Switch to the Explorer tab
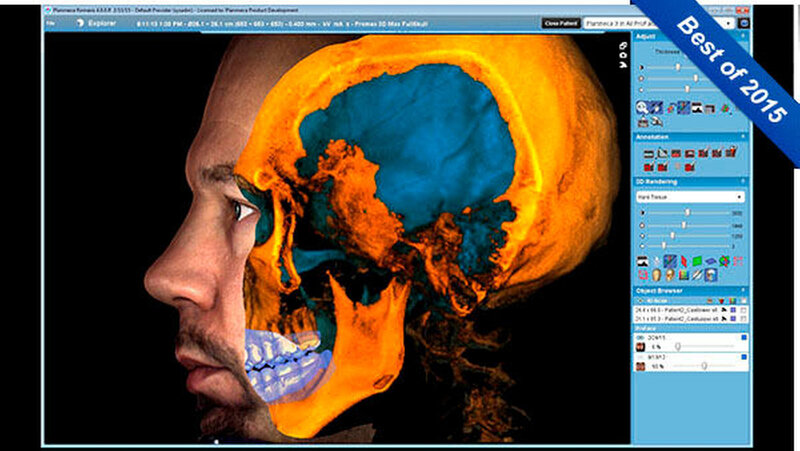This screenshot has width=800, height=451. tap(101, 22)
